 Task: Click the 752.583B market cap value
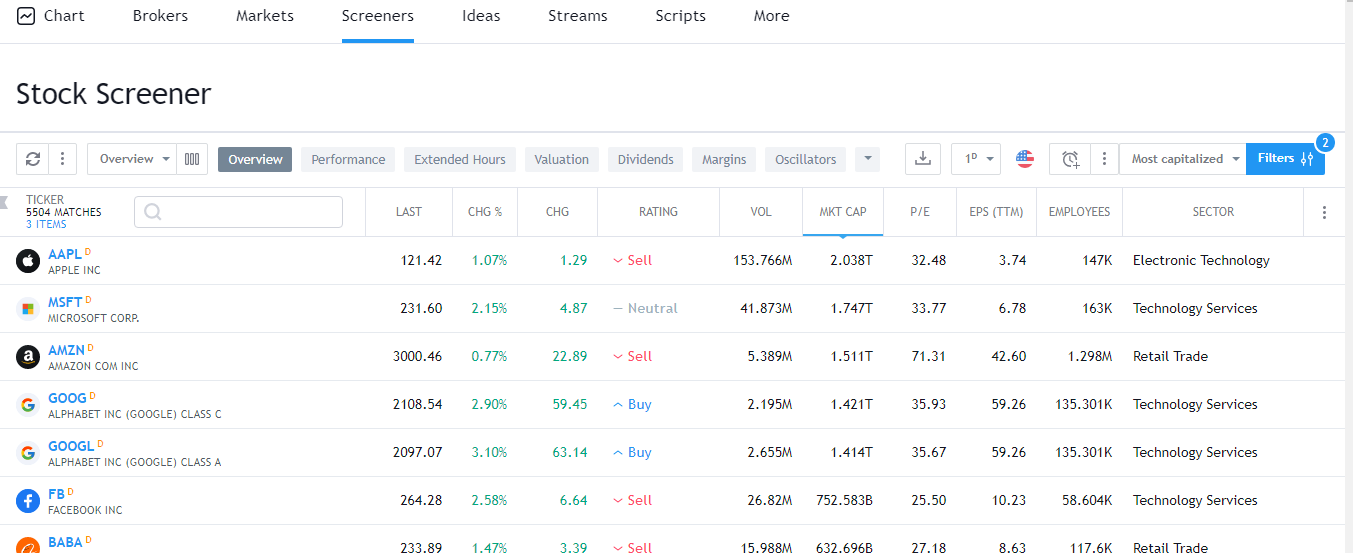(x=842, y=501)
